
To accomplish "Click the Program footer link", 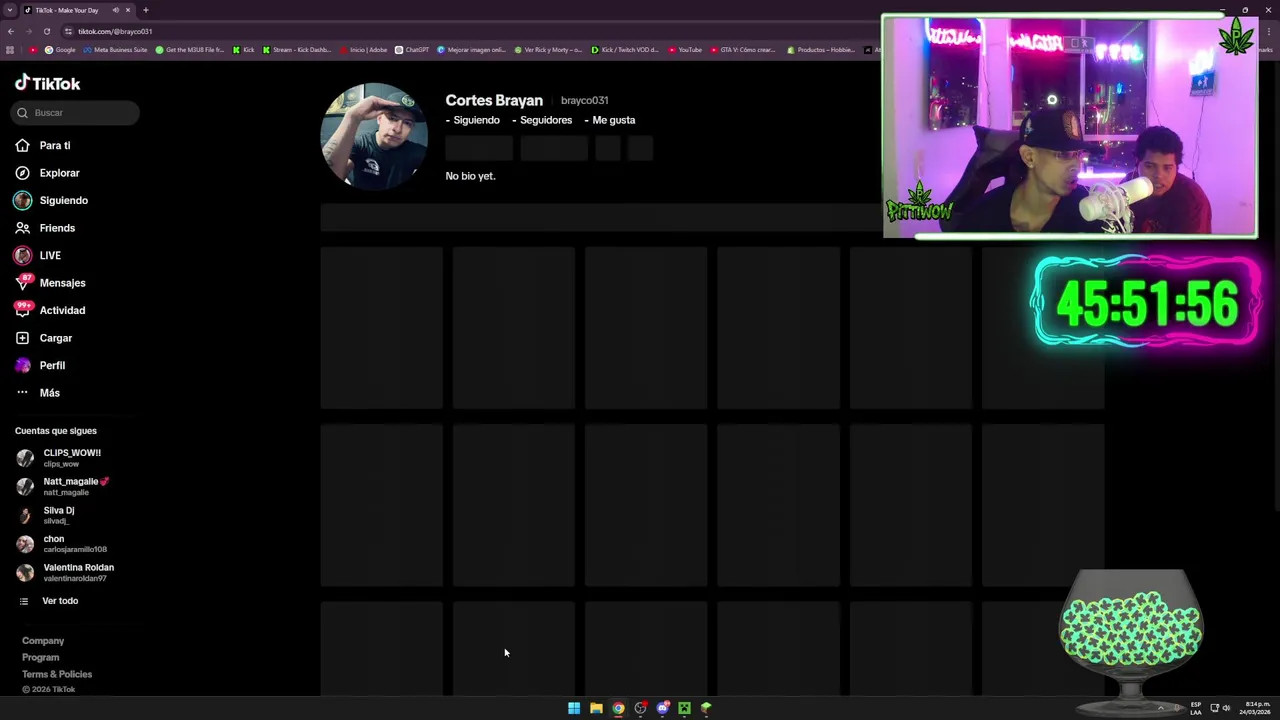I will 41,658.
